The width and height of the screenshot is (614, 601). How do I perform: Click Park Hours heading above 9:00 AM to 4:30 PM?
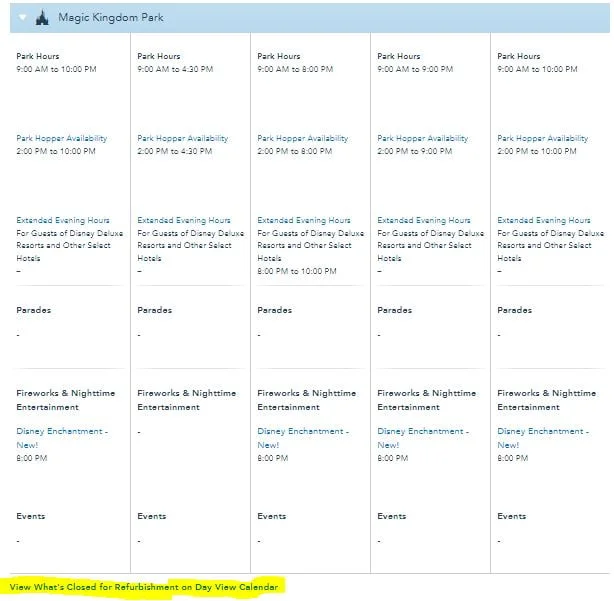(159, 56)
